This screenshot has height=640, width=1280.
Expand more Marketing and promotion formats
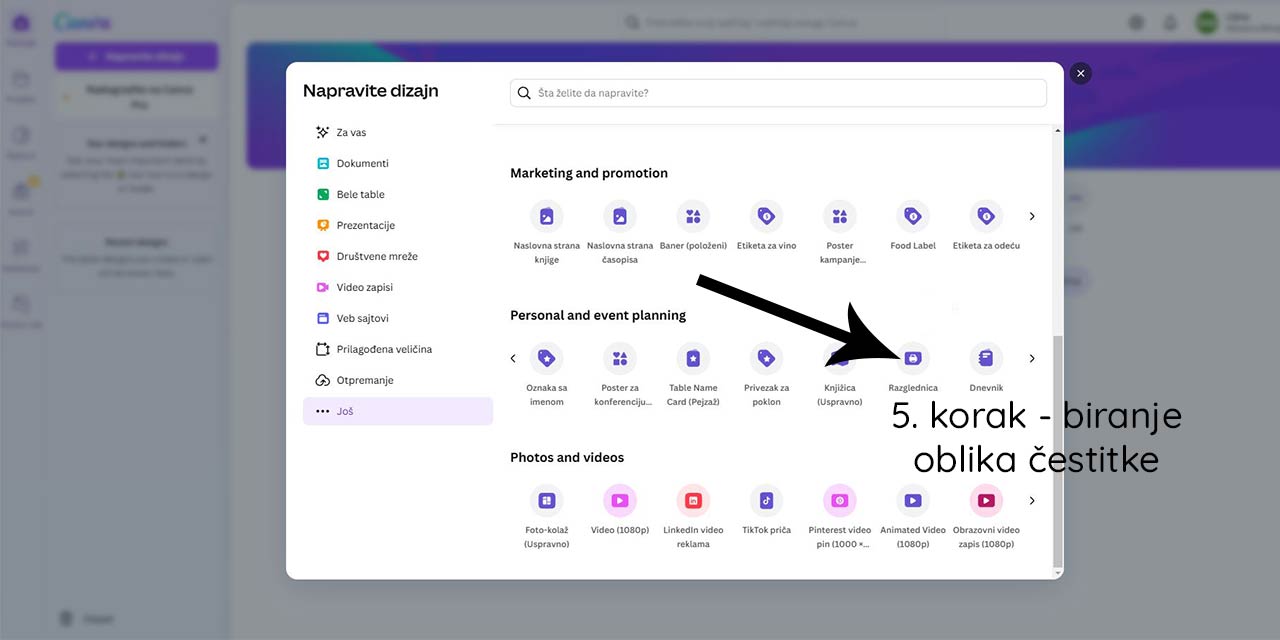point(1032,215)
